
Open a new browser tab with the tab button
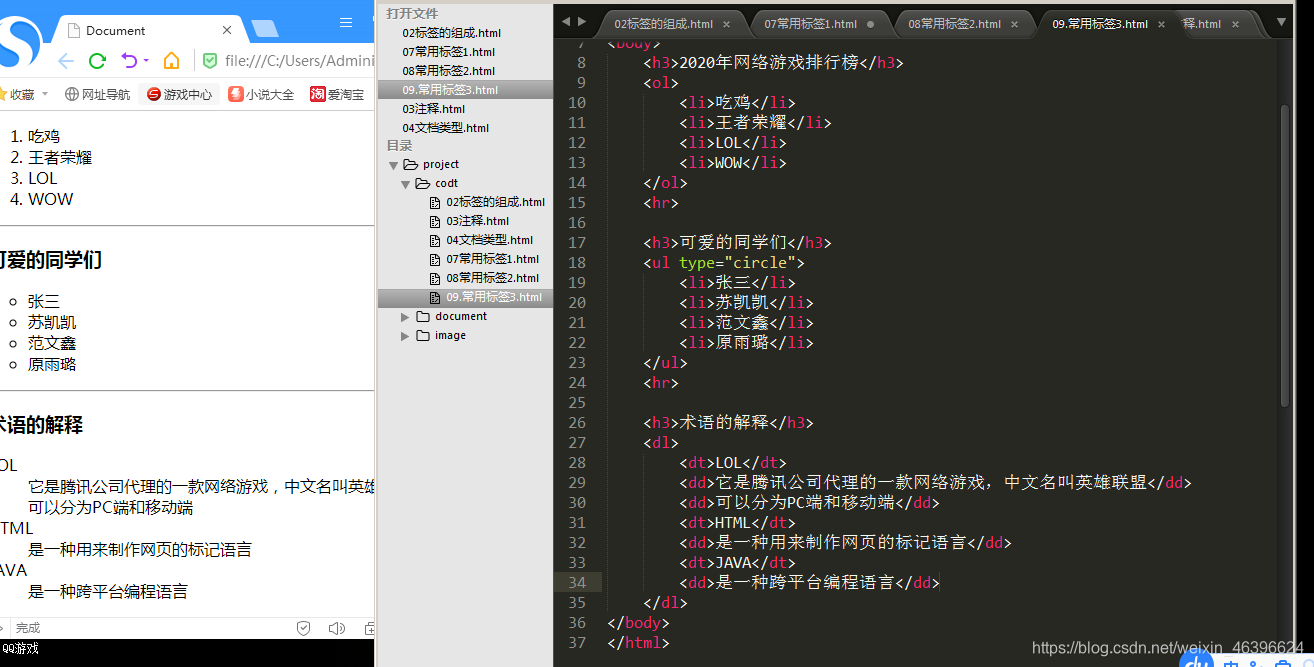[265, 29]
